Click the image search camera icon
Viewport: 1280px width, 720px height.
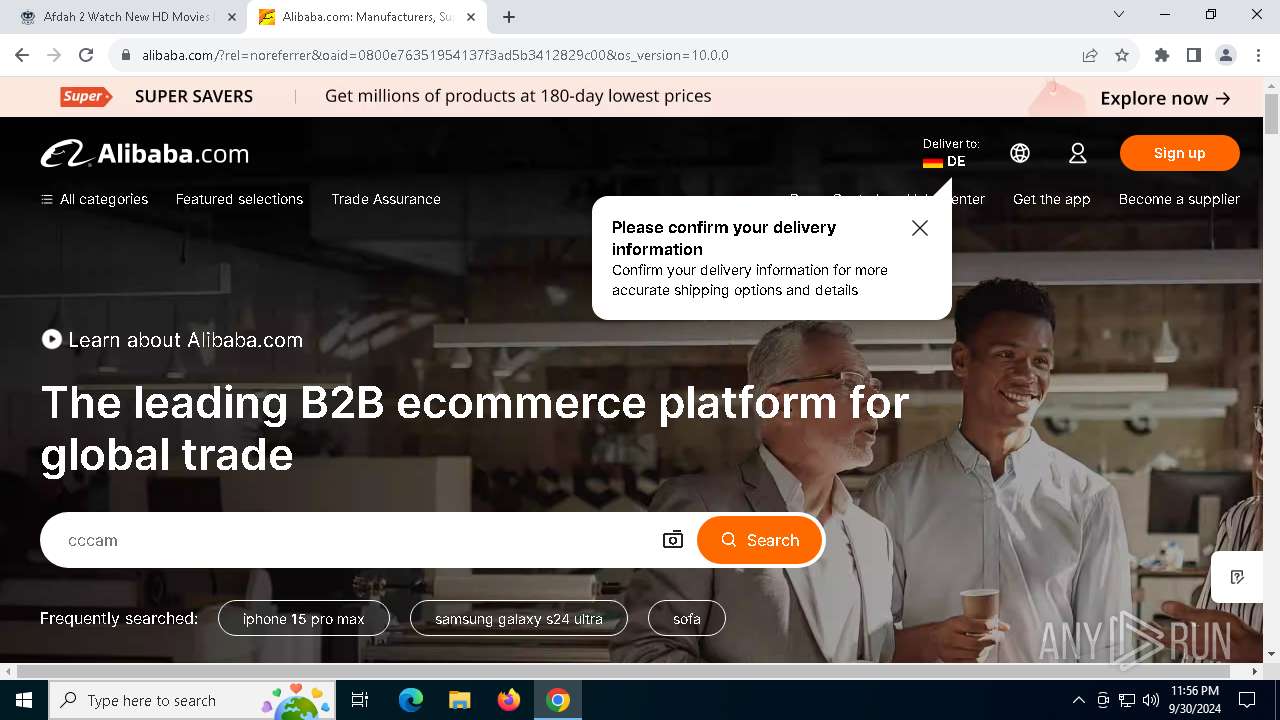673,540
